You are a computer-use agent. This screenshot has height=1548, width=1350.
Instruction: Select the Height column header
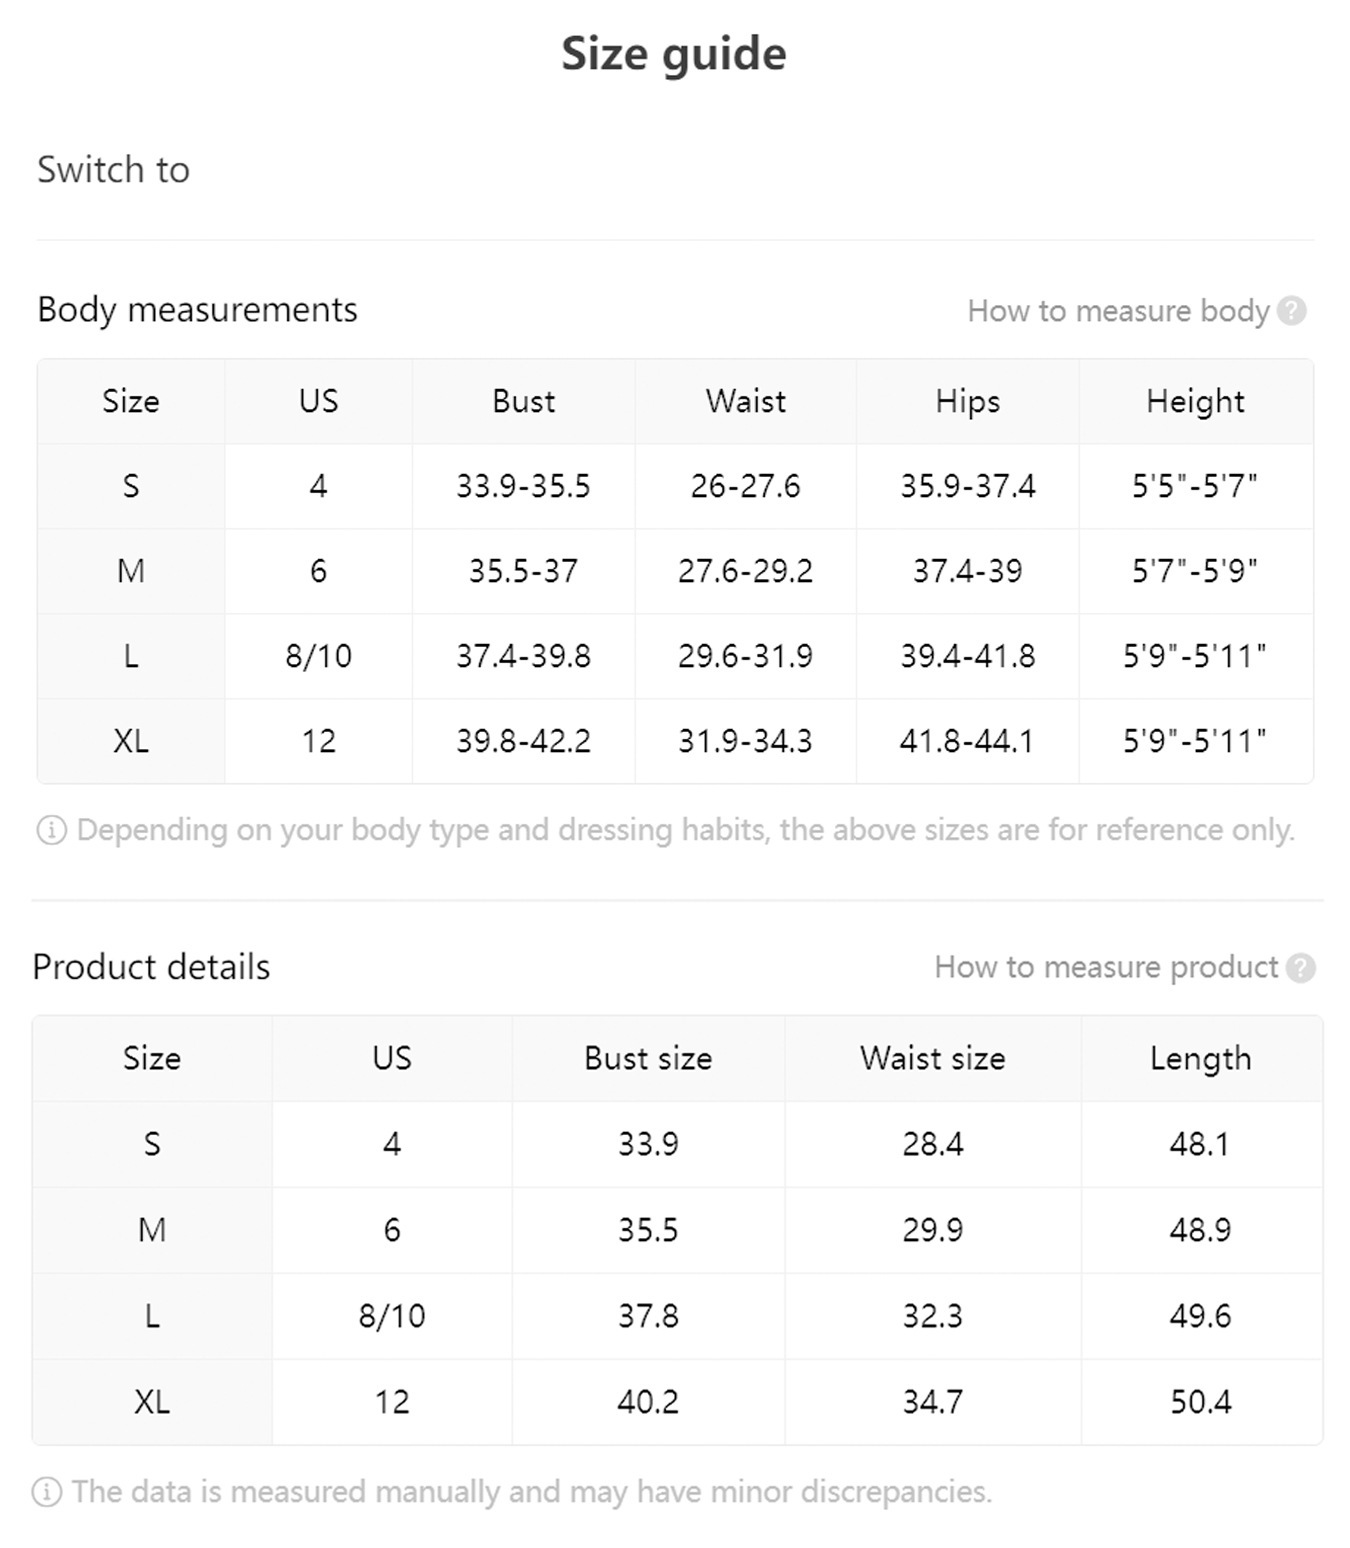point(1195,402)
